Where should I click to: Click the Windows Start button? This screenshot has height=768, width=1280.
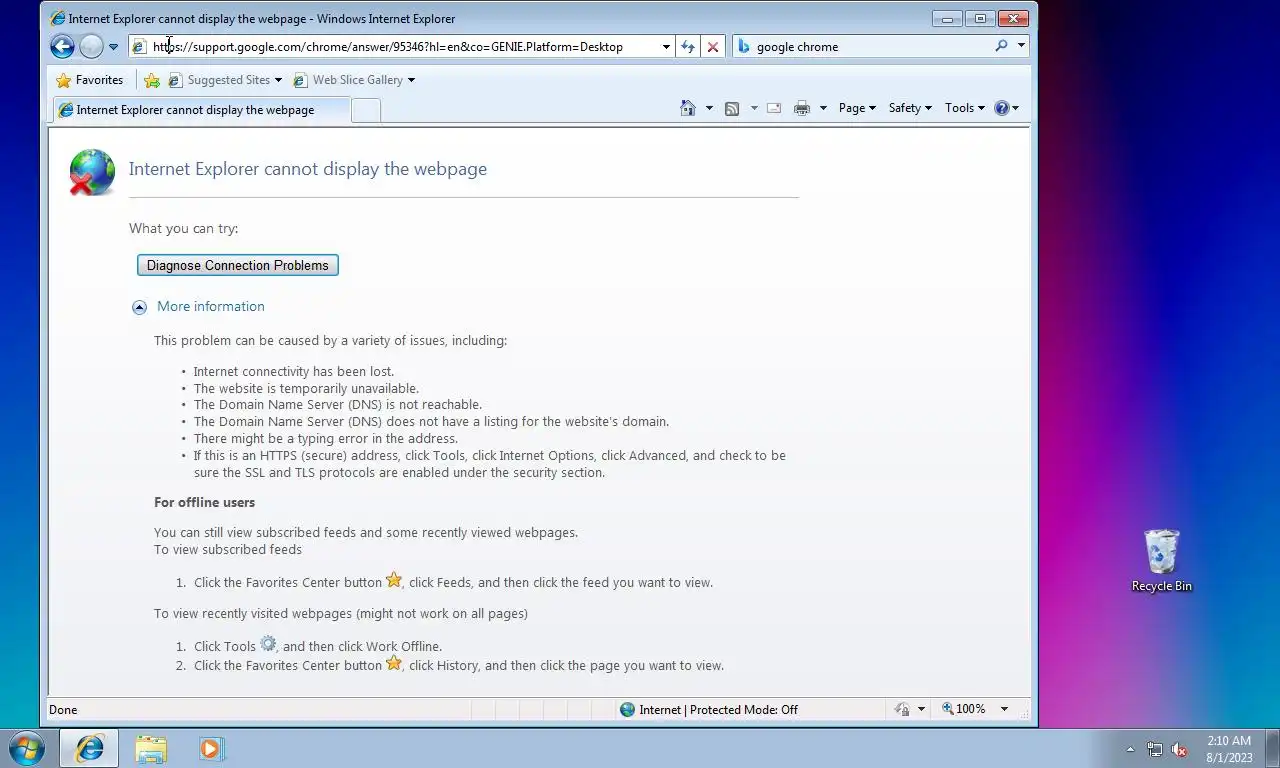[27, 748]
